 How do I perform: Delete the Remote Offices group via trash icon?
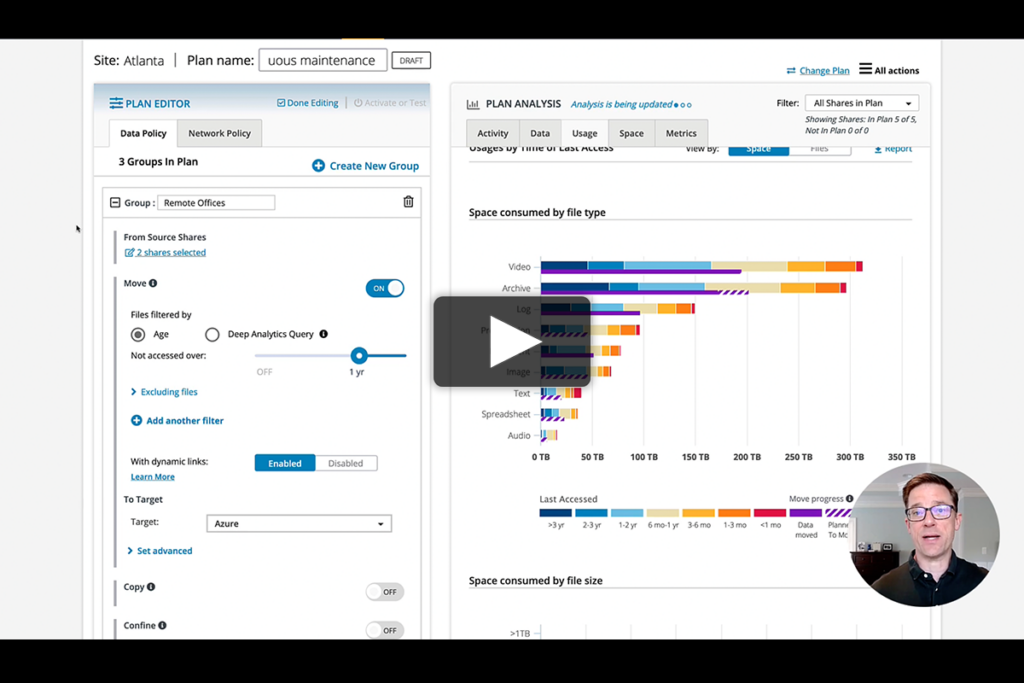point(408,201)
